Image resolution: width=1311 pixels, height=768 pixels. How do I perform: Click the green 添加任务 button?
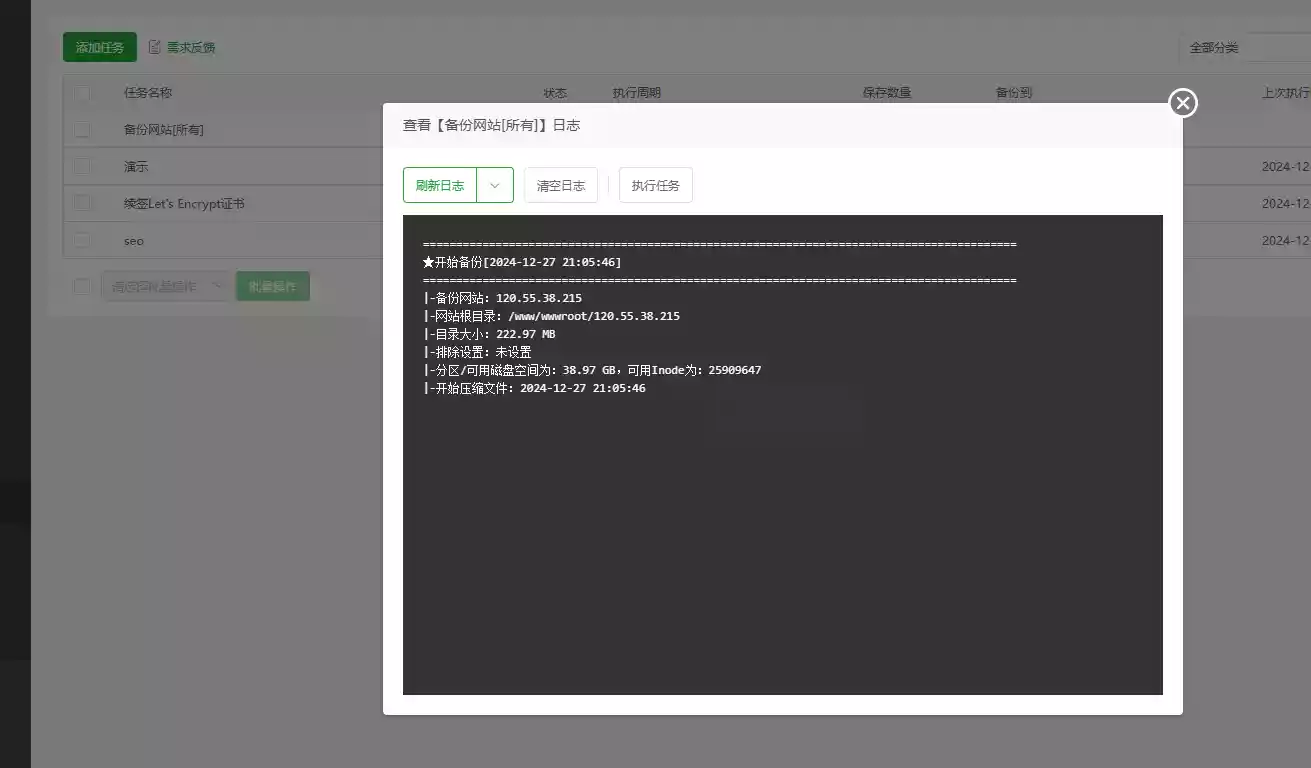coord(100,47)
